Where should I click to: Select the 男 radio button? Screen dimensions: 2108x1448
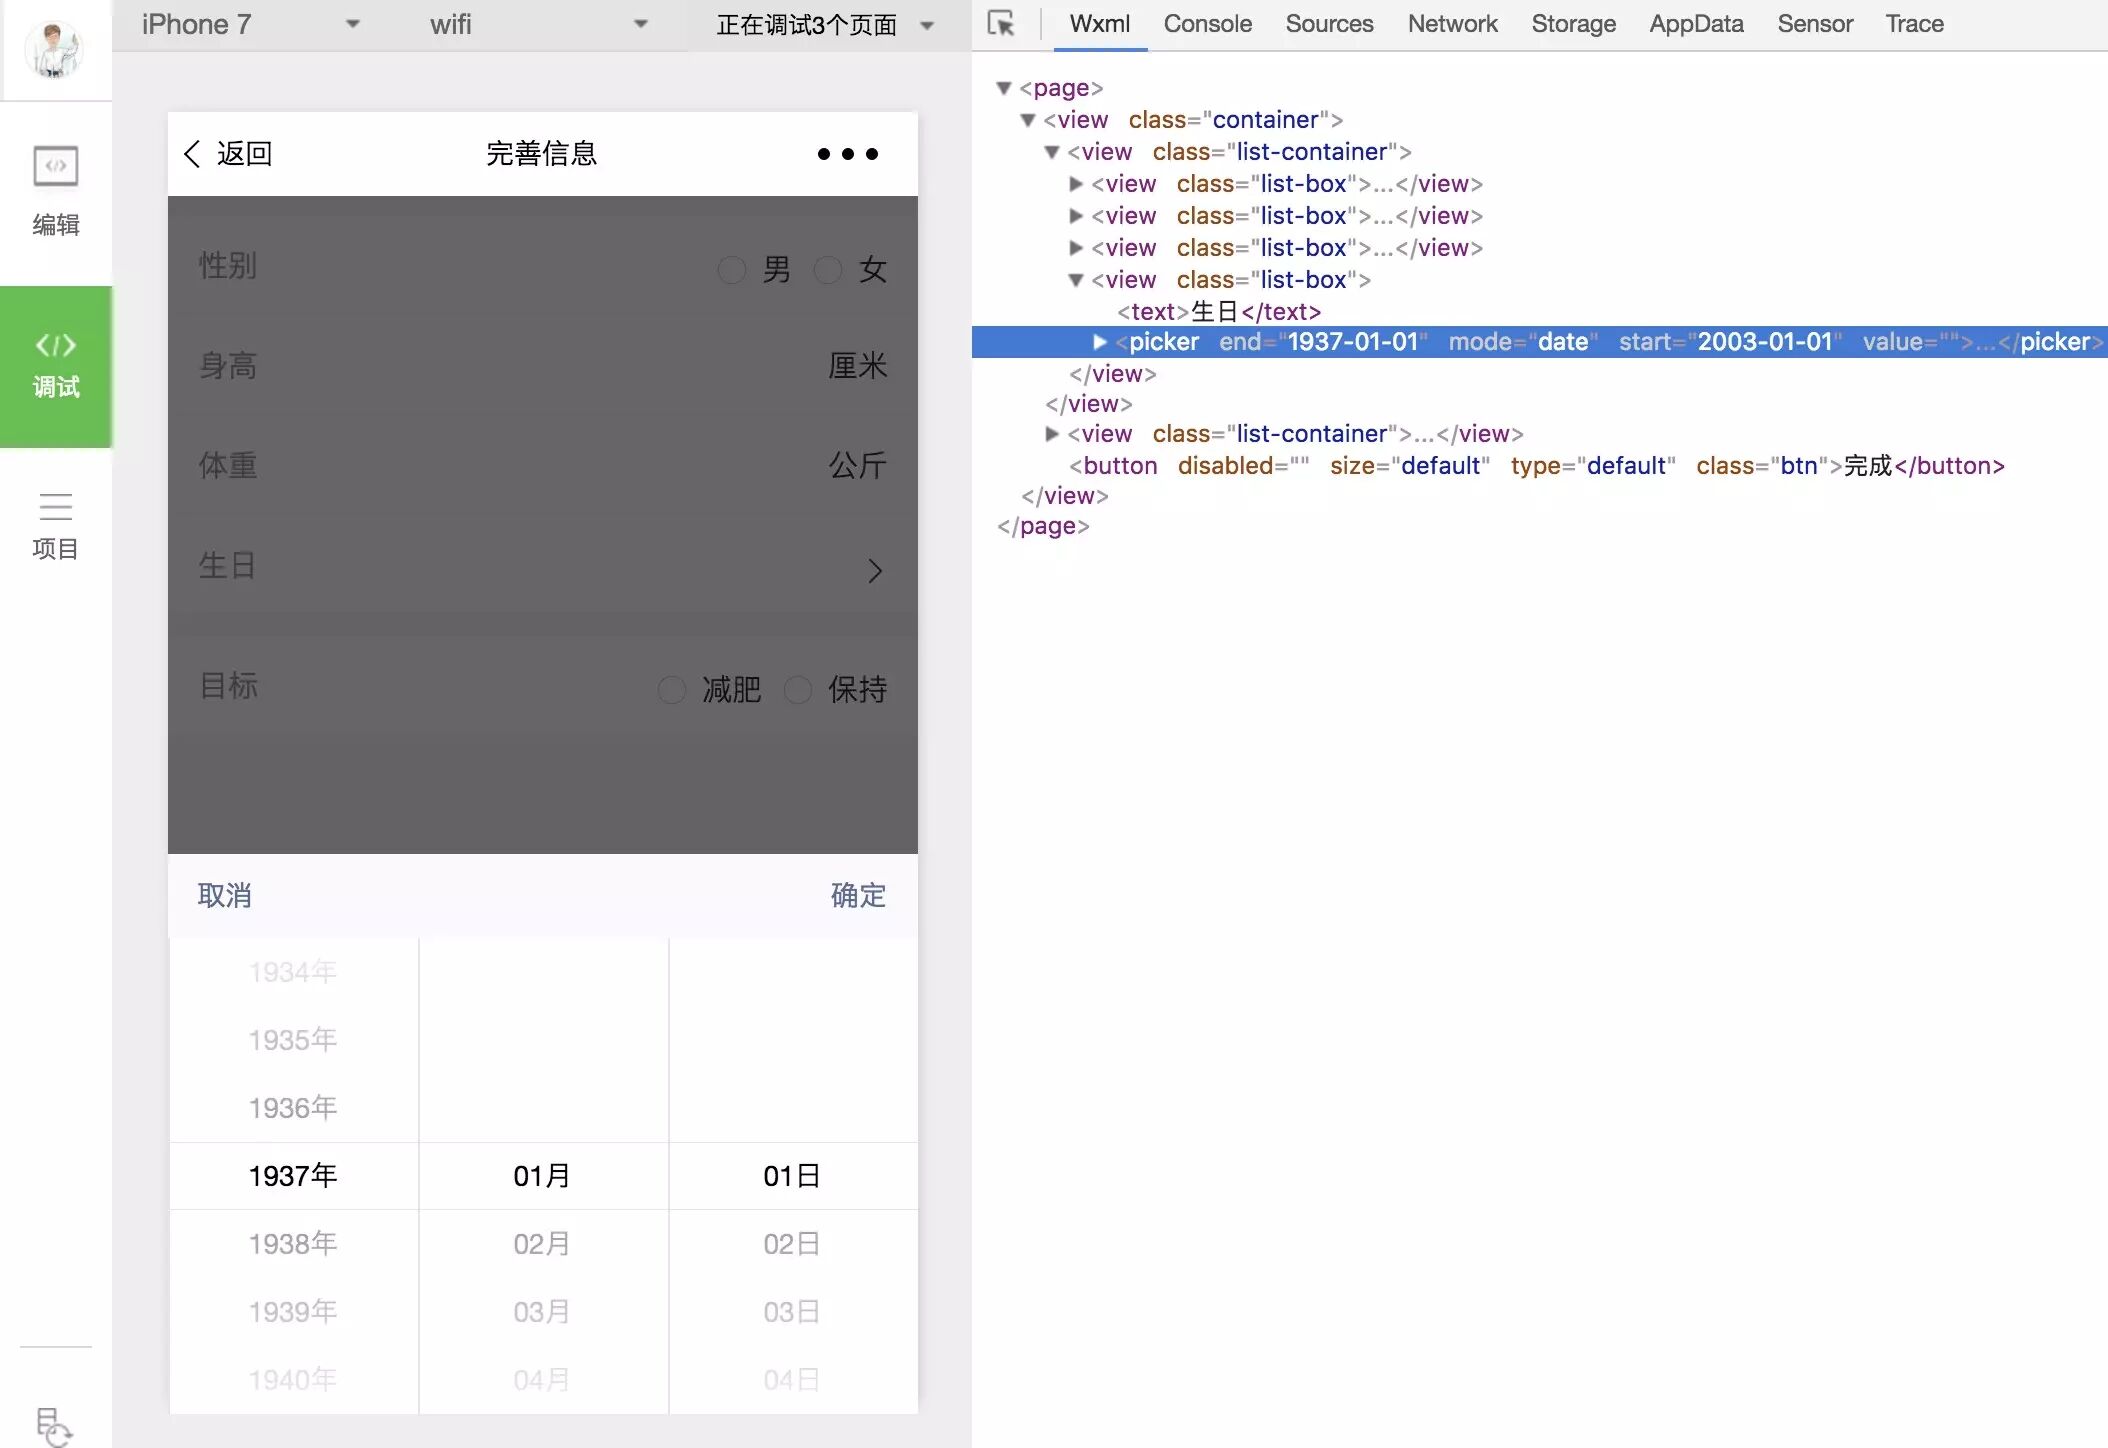732,270
